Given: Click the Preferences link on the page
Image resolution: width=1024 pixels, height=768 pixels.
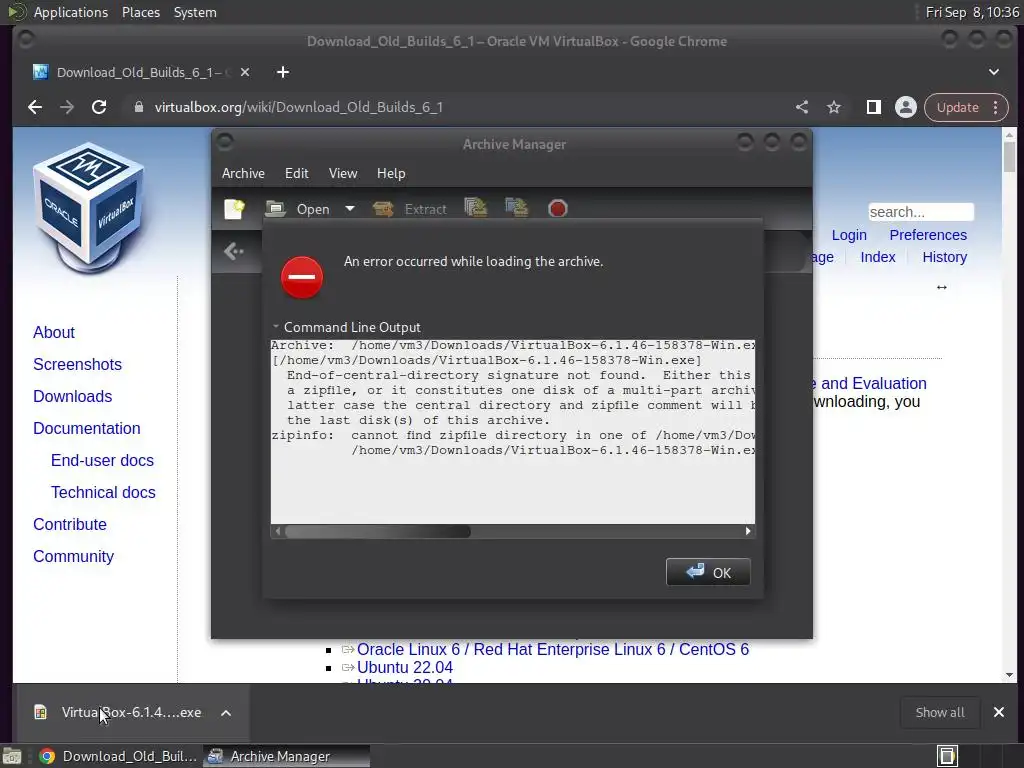Looking at the screenshot, I should click(x=928, y=235).
